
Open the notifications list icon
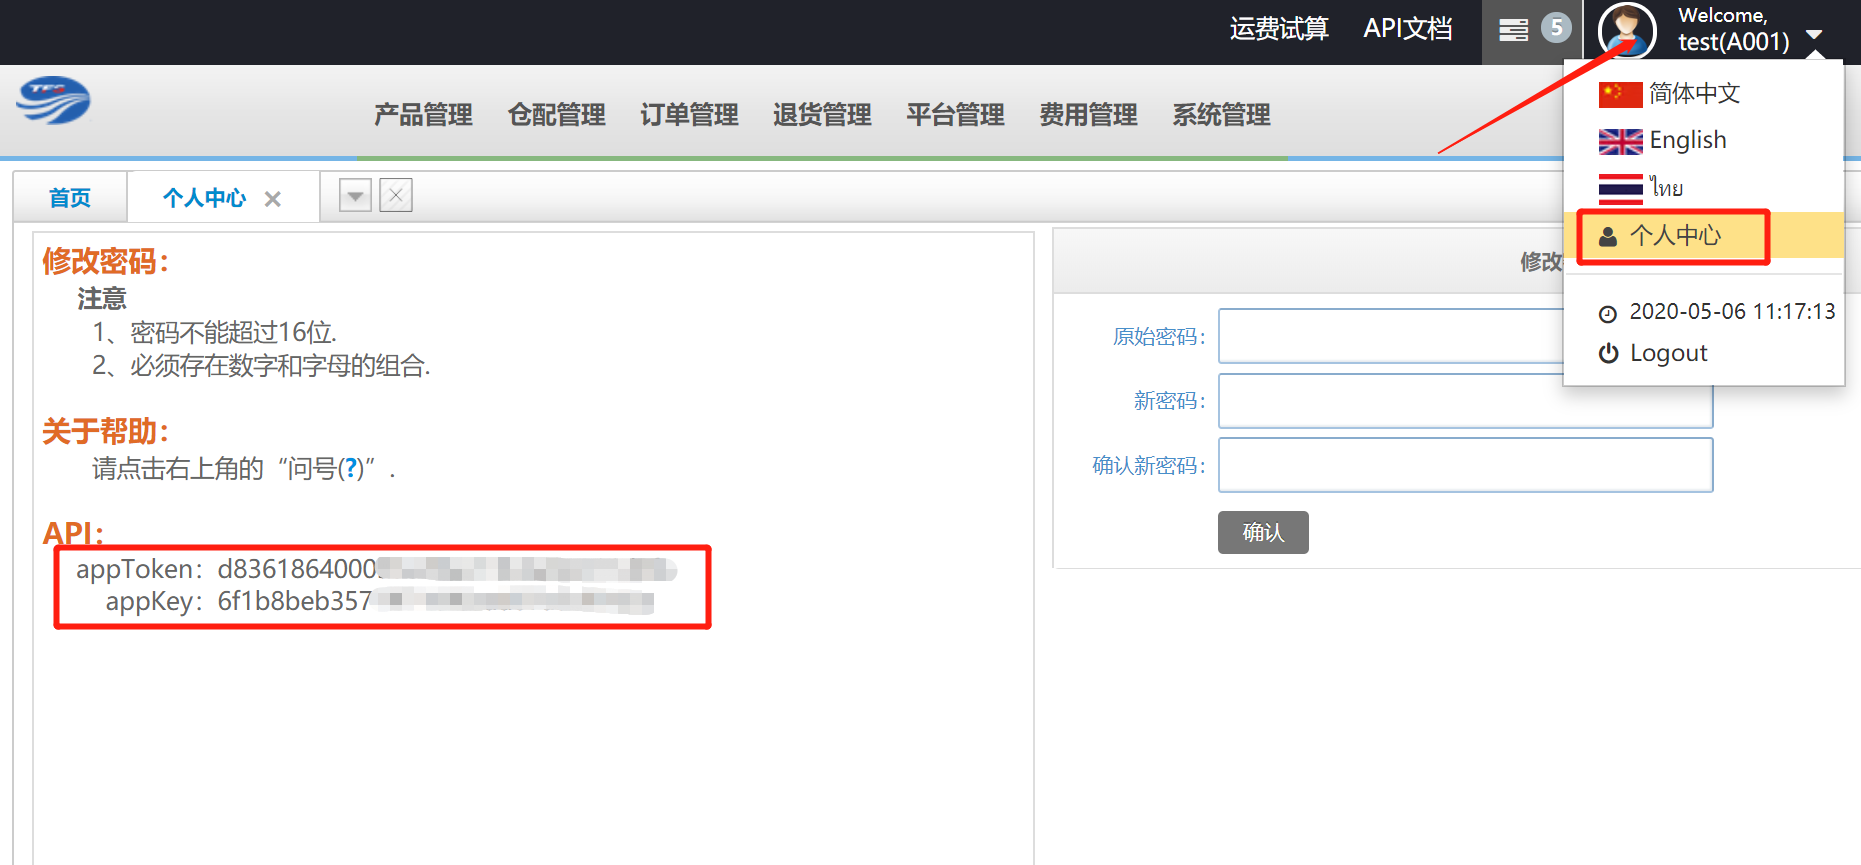(1513, 30)
